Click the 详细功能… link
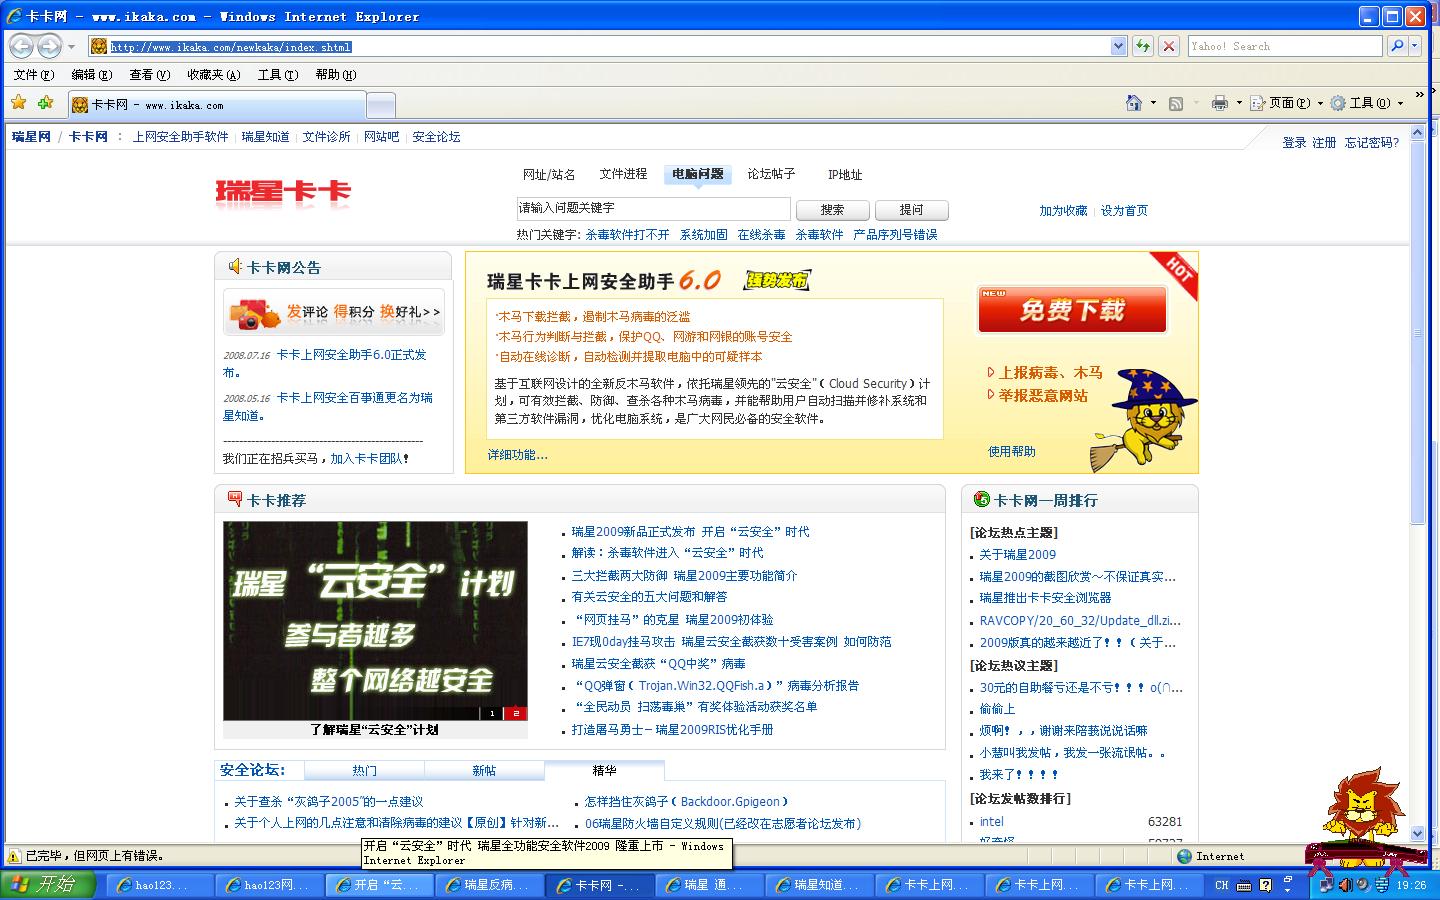This screenshot has width=1440, height=900. click(x=517, y=455)
